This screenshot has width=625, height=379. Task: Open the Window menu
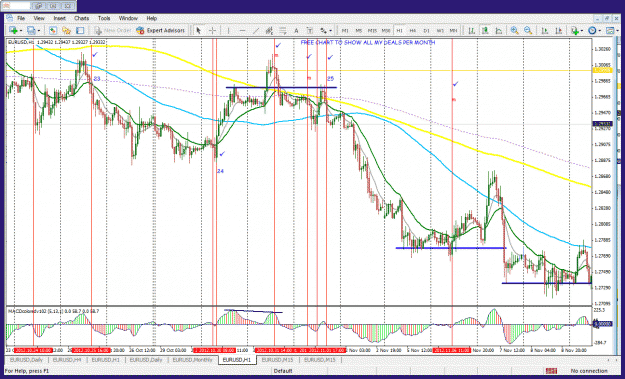click(x=128, y=18)
